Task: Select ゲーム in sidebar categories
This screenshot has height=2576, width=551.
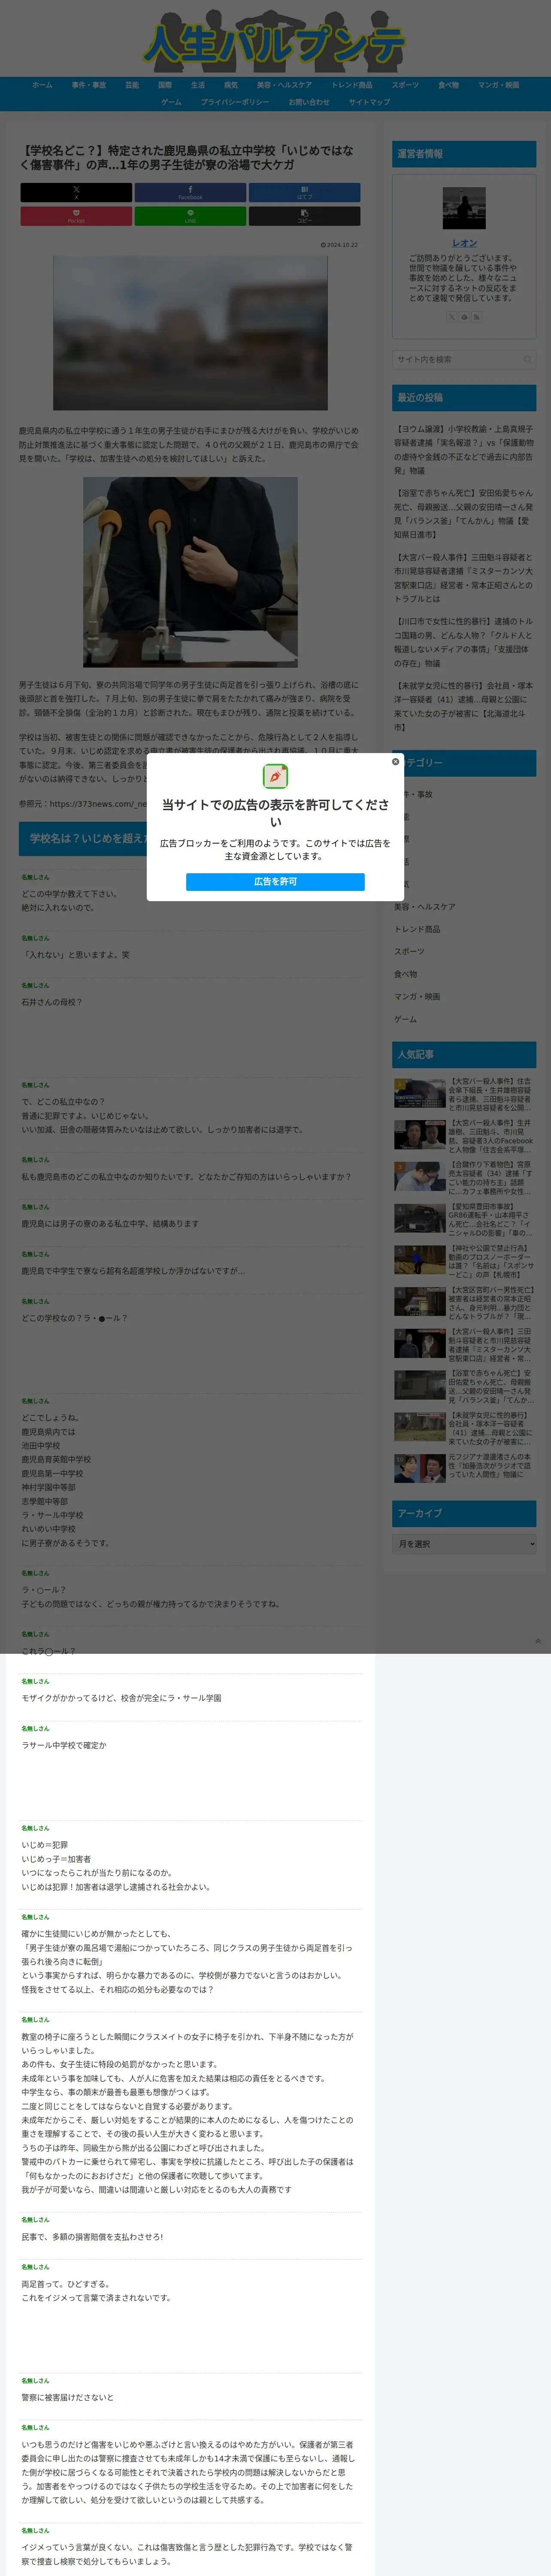Action: (x=405, y=1019)
